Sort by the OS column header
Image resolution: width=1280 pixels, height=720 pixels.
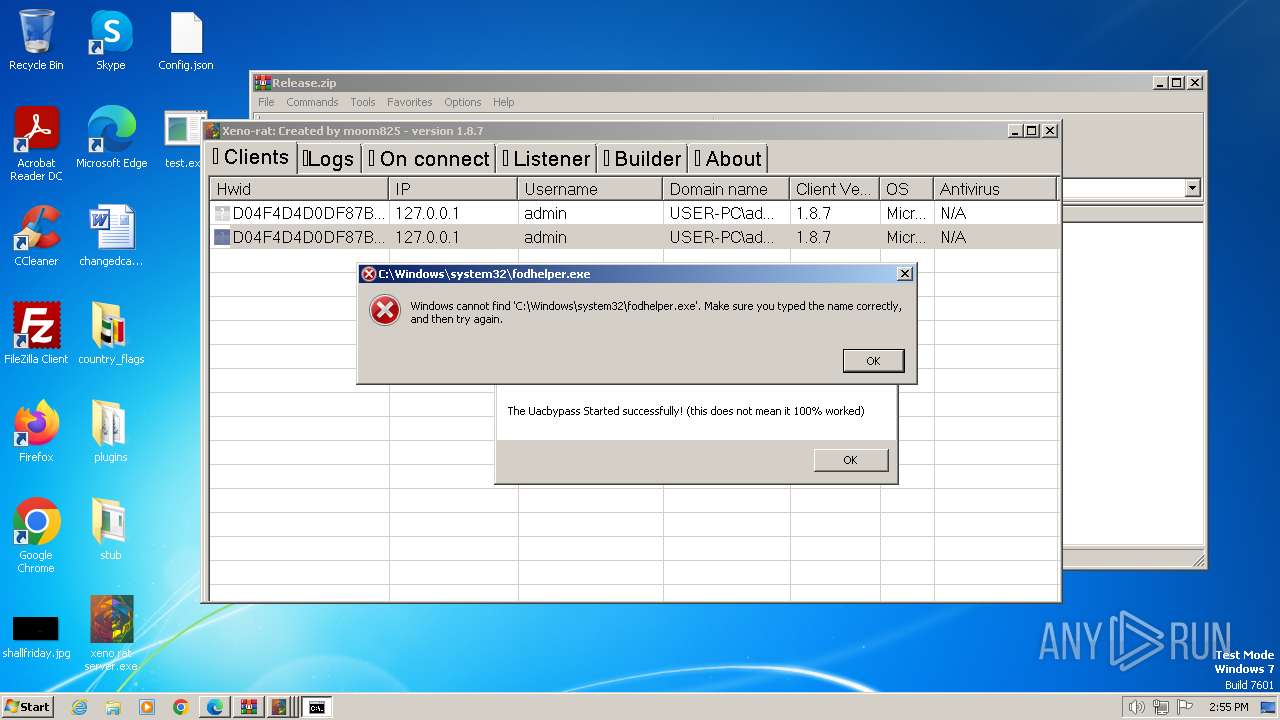tap(907, 189)
